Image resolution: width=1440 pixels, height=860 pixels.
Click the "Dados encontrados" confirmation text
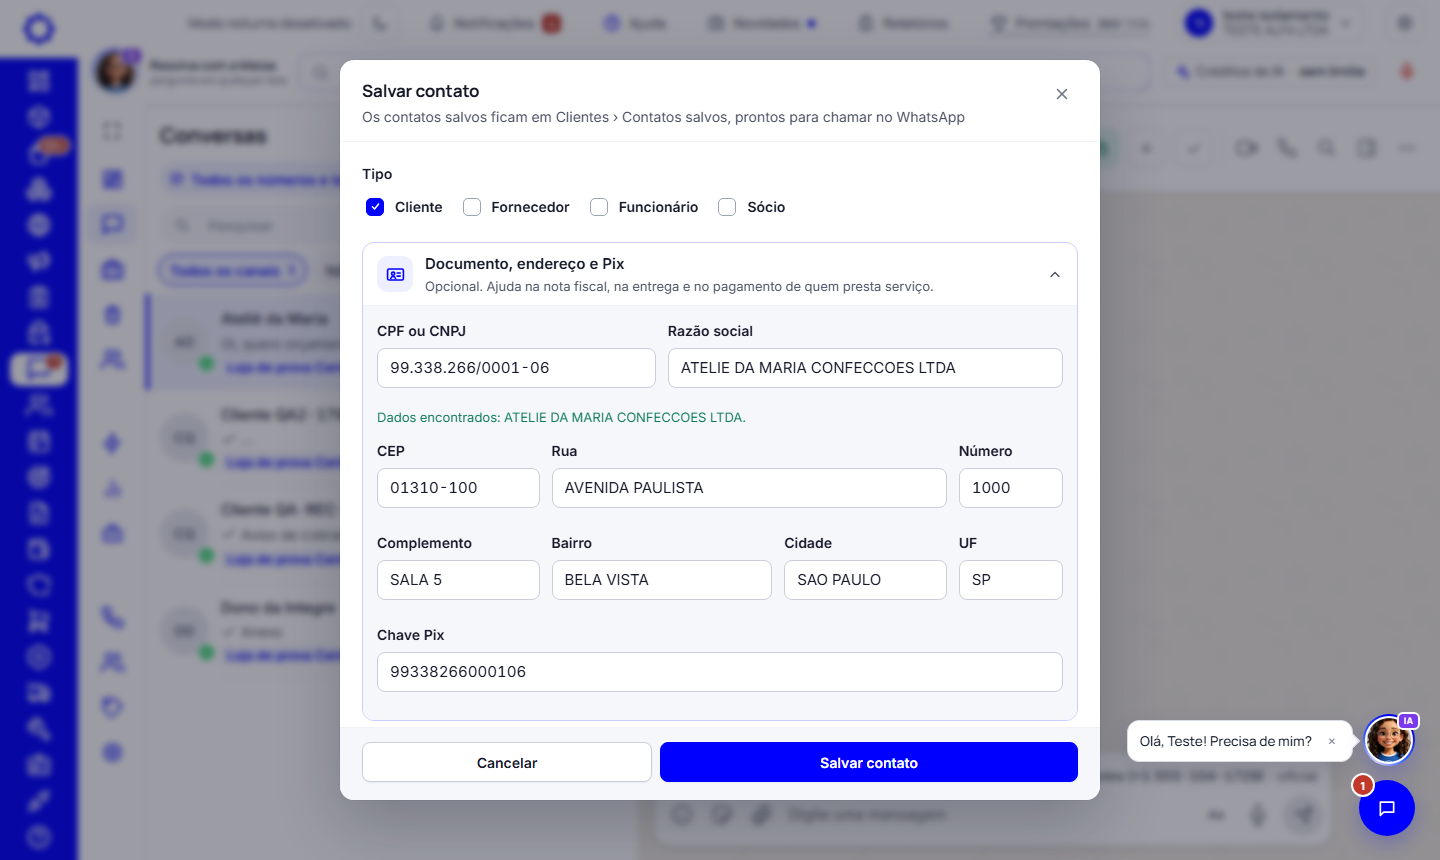point(561,417)
